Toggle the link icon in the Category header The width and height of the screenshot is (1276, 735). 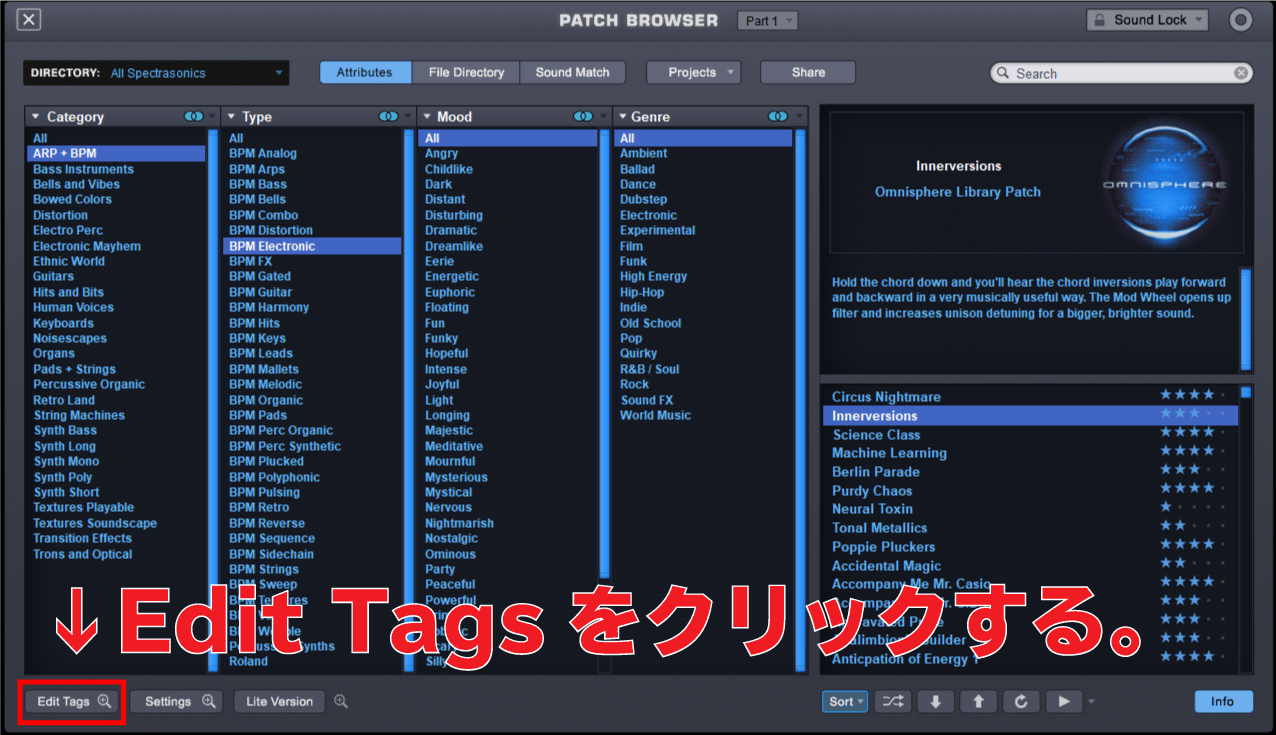[x=194, y=117]
